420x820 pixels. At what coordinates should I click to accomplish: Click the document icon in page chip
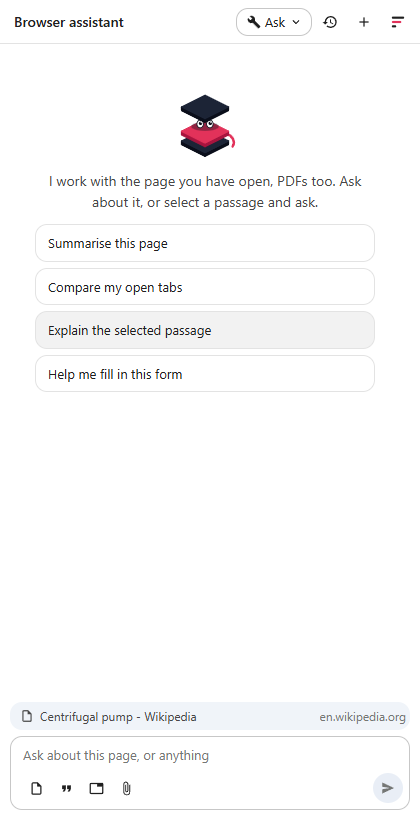27,716
